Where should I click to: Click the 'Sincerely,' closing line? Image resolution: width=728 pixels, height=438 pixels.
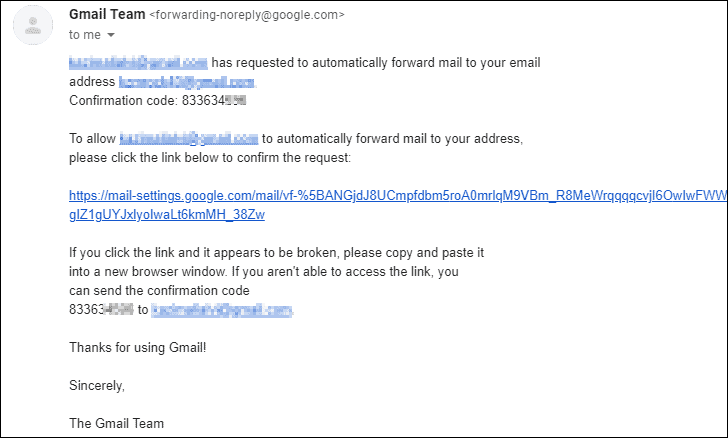97,386
